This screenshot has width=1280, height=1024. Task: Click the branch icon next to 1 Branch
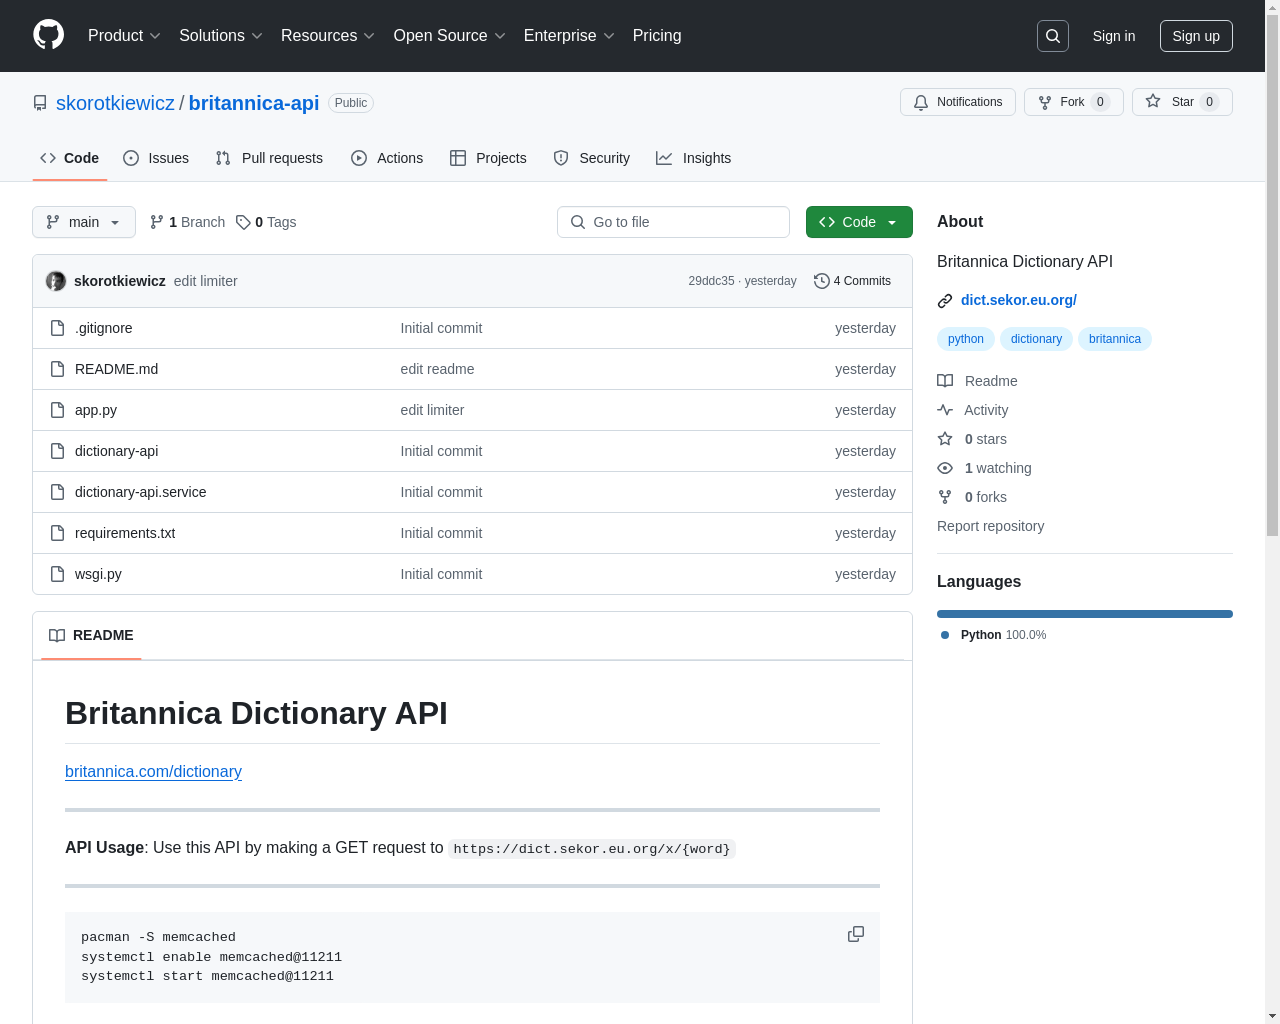point(157,222)
